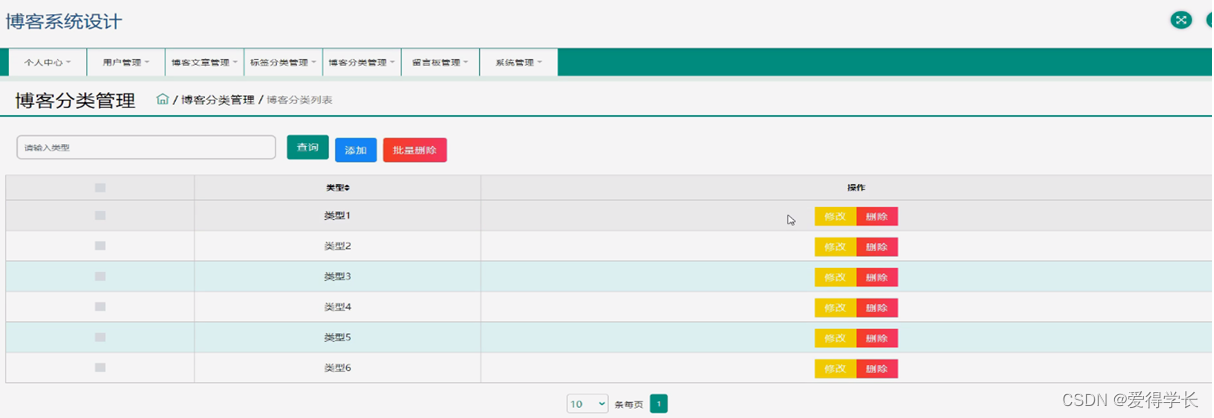Viewport: 1214px width, 418px height.
Task: Click 删除 for row 类型6
Action: point(877,369)
